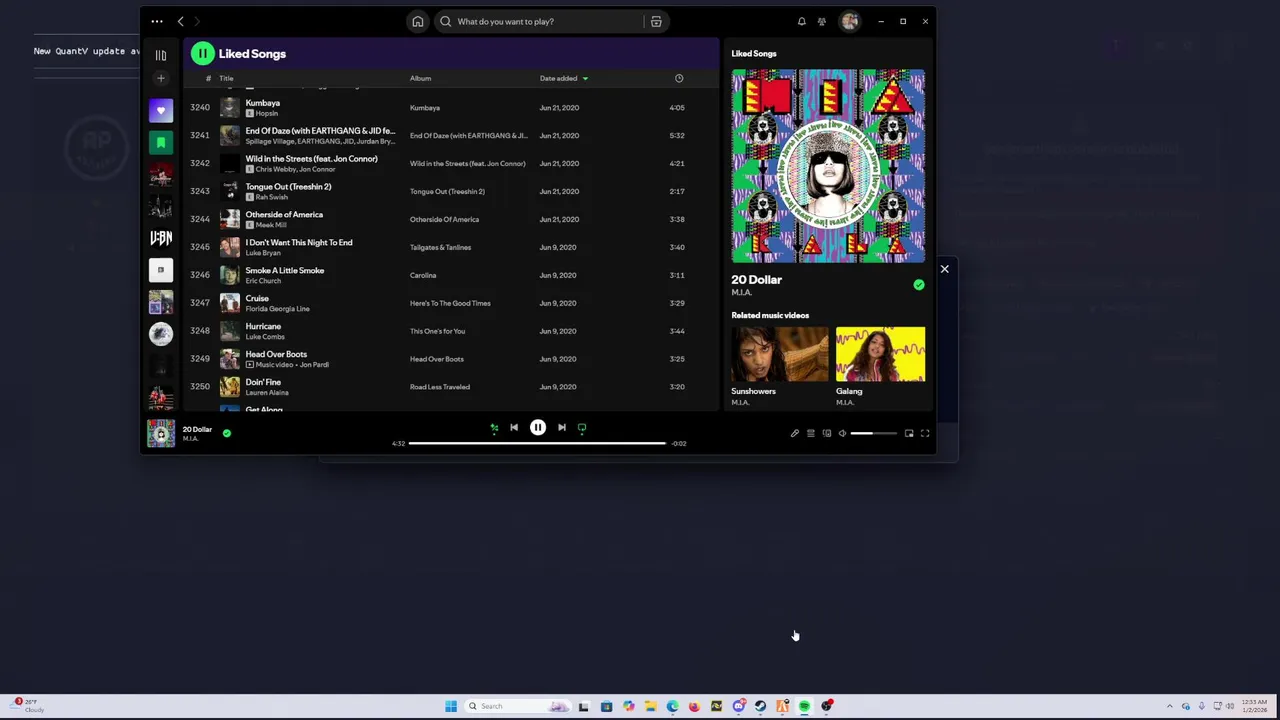Open artist link Meek Mill
Image resolution: width=1280 pixels, height=720 pixels.
[271, 225]
